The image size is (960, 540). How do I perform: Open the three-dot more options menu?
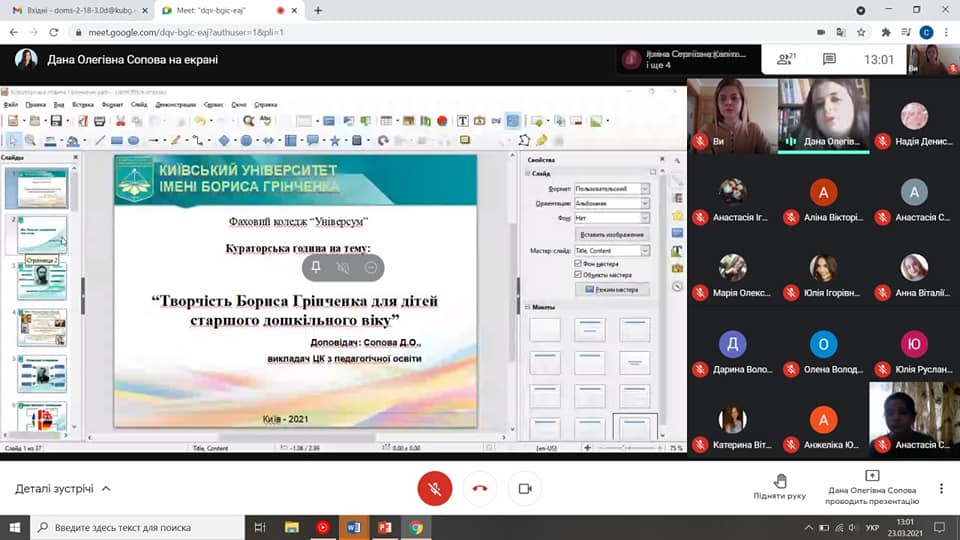pos(941,489)
